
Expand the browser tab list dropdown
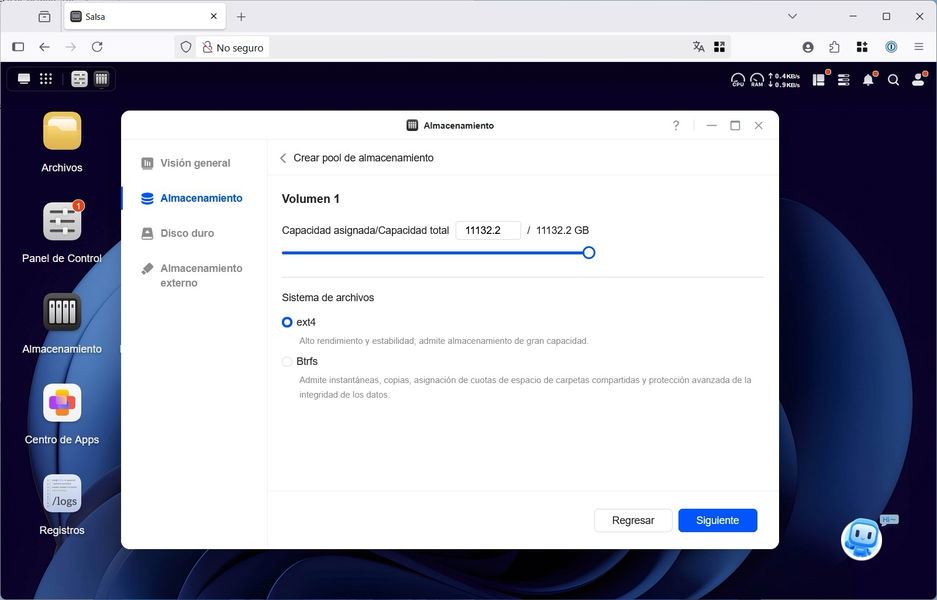(792, 16)
